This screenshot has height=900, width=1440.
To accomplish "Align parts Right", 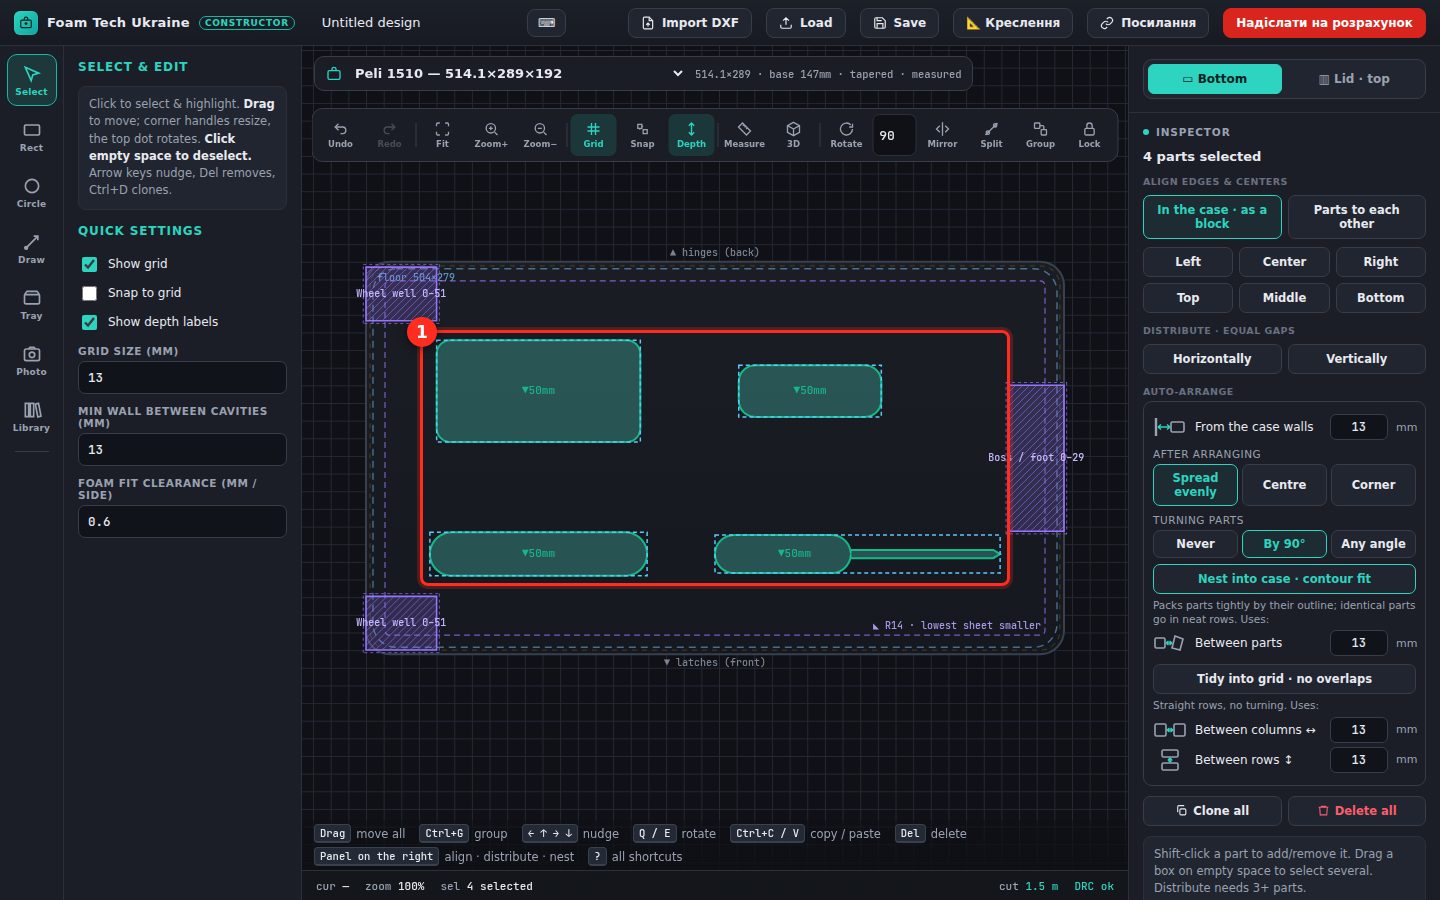I will coord(1381,262).
